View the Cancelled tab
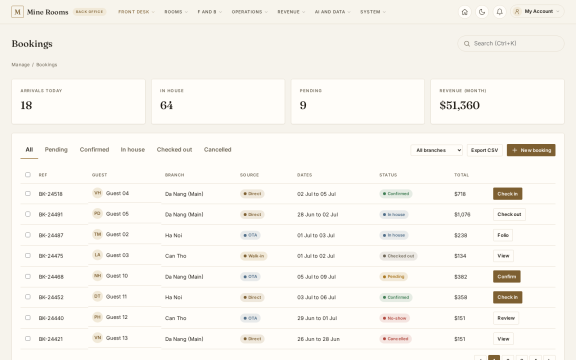The image size is (576, 360). (217, 150)
